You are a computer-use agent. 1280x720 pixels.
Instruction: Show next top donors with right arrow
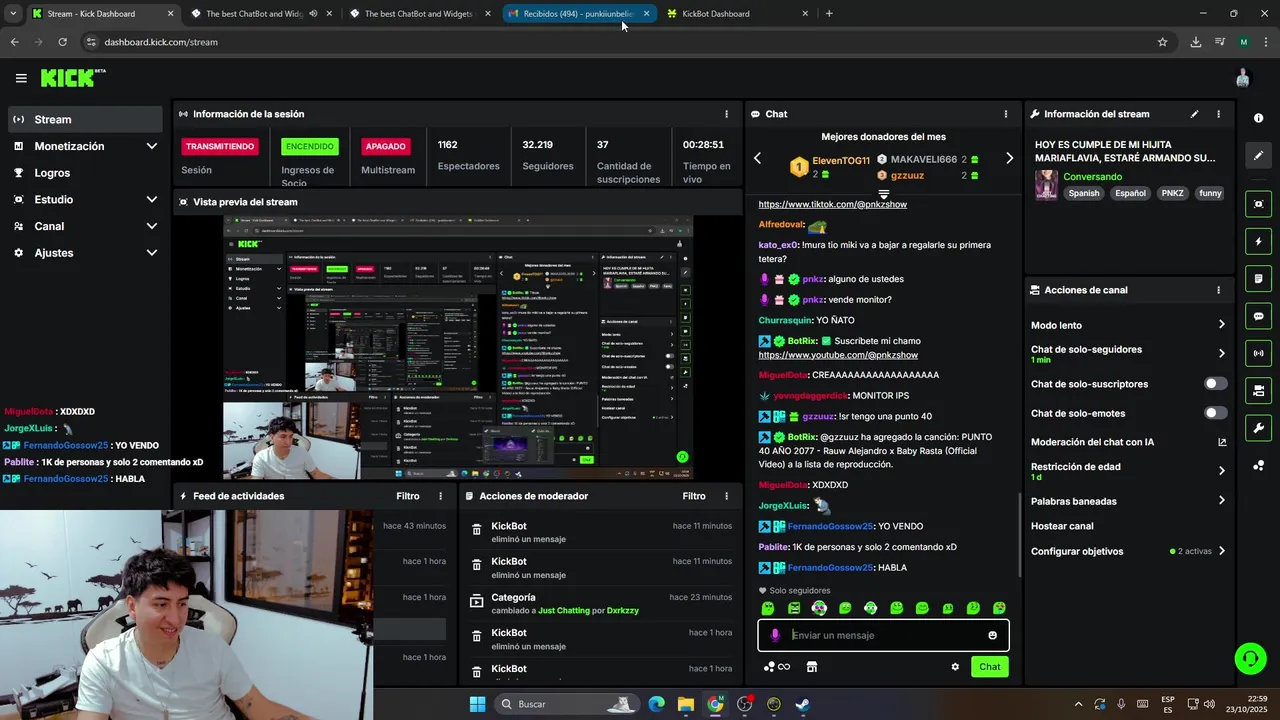pyautogui.click(x=1009, y=158)
